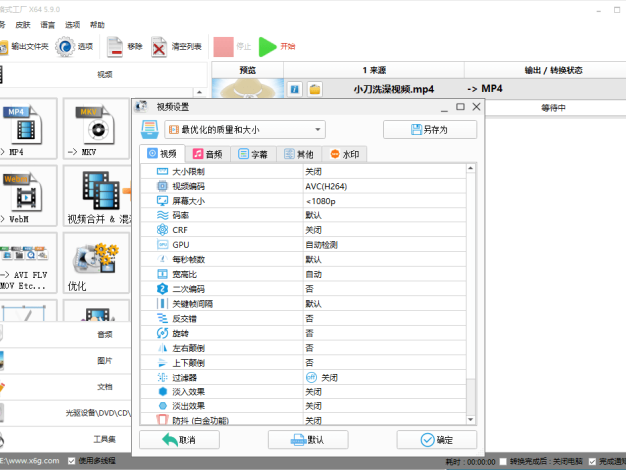Toggle the deinterlace (反交错) value

click(x=384, y=318)
